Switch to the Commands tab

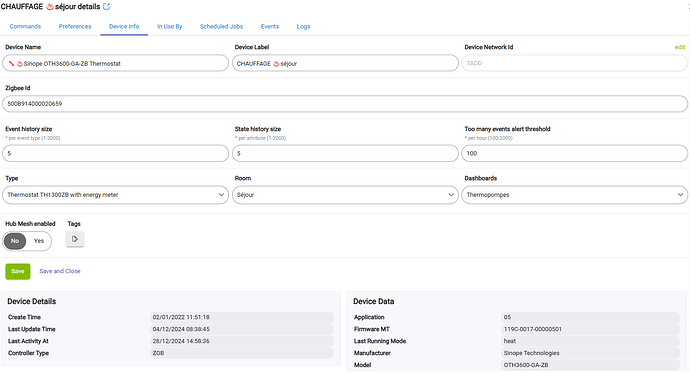[x=25, y=26]
